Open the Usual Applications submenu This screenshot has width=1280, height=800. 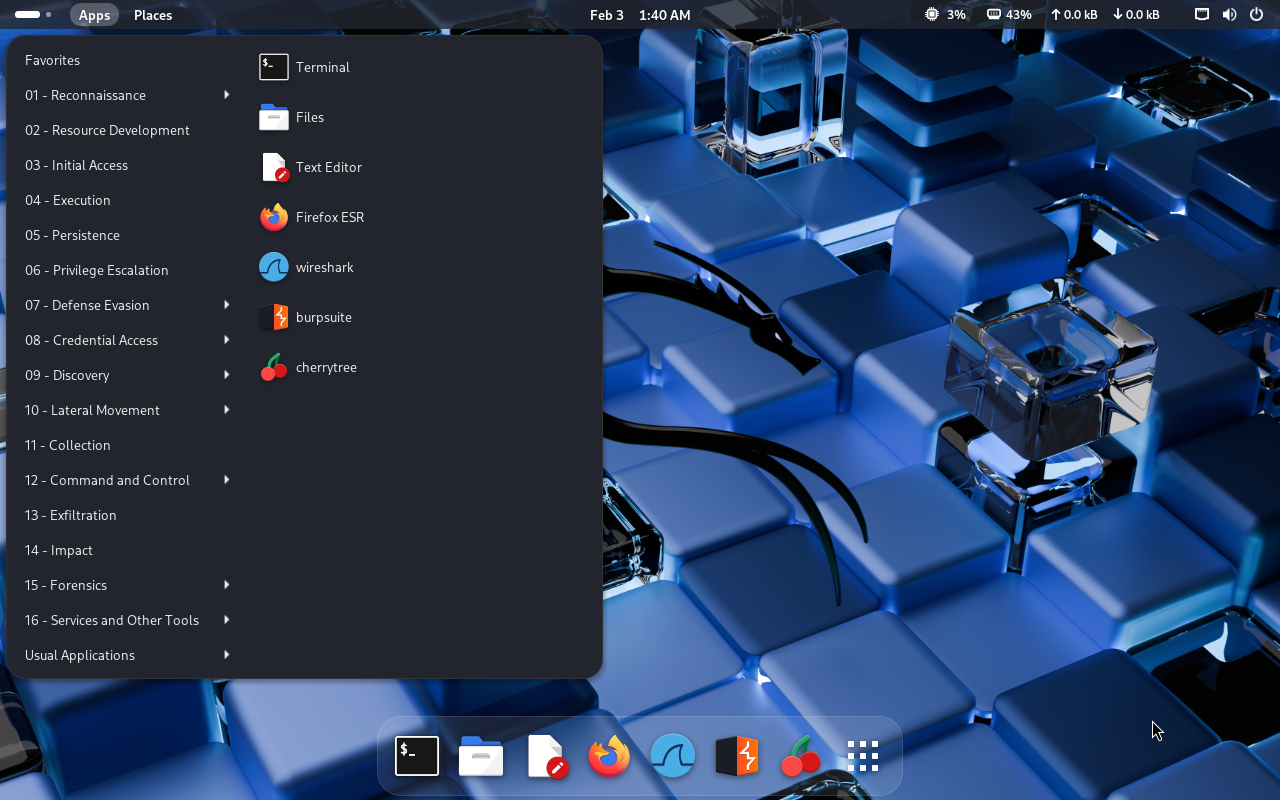coord(127,655)
